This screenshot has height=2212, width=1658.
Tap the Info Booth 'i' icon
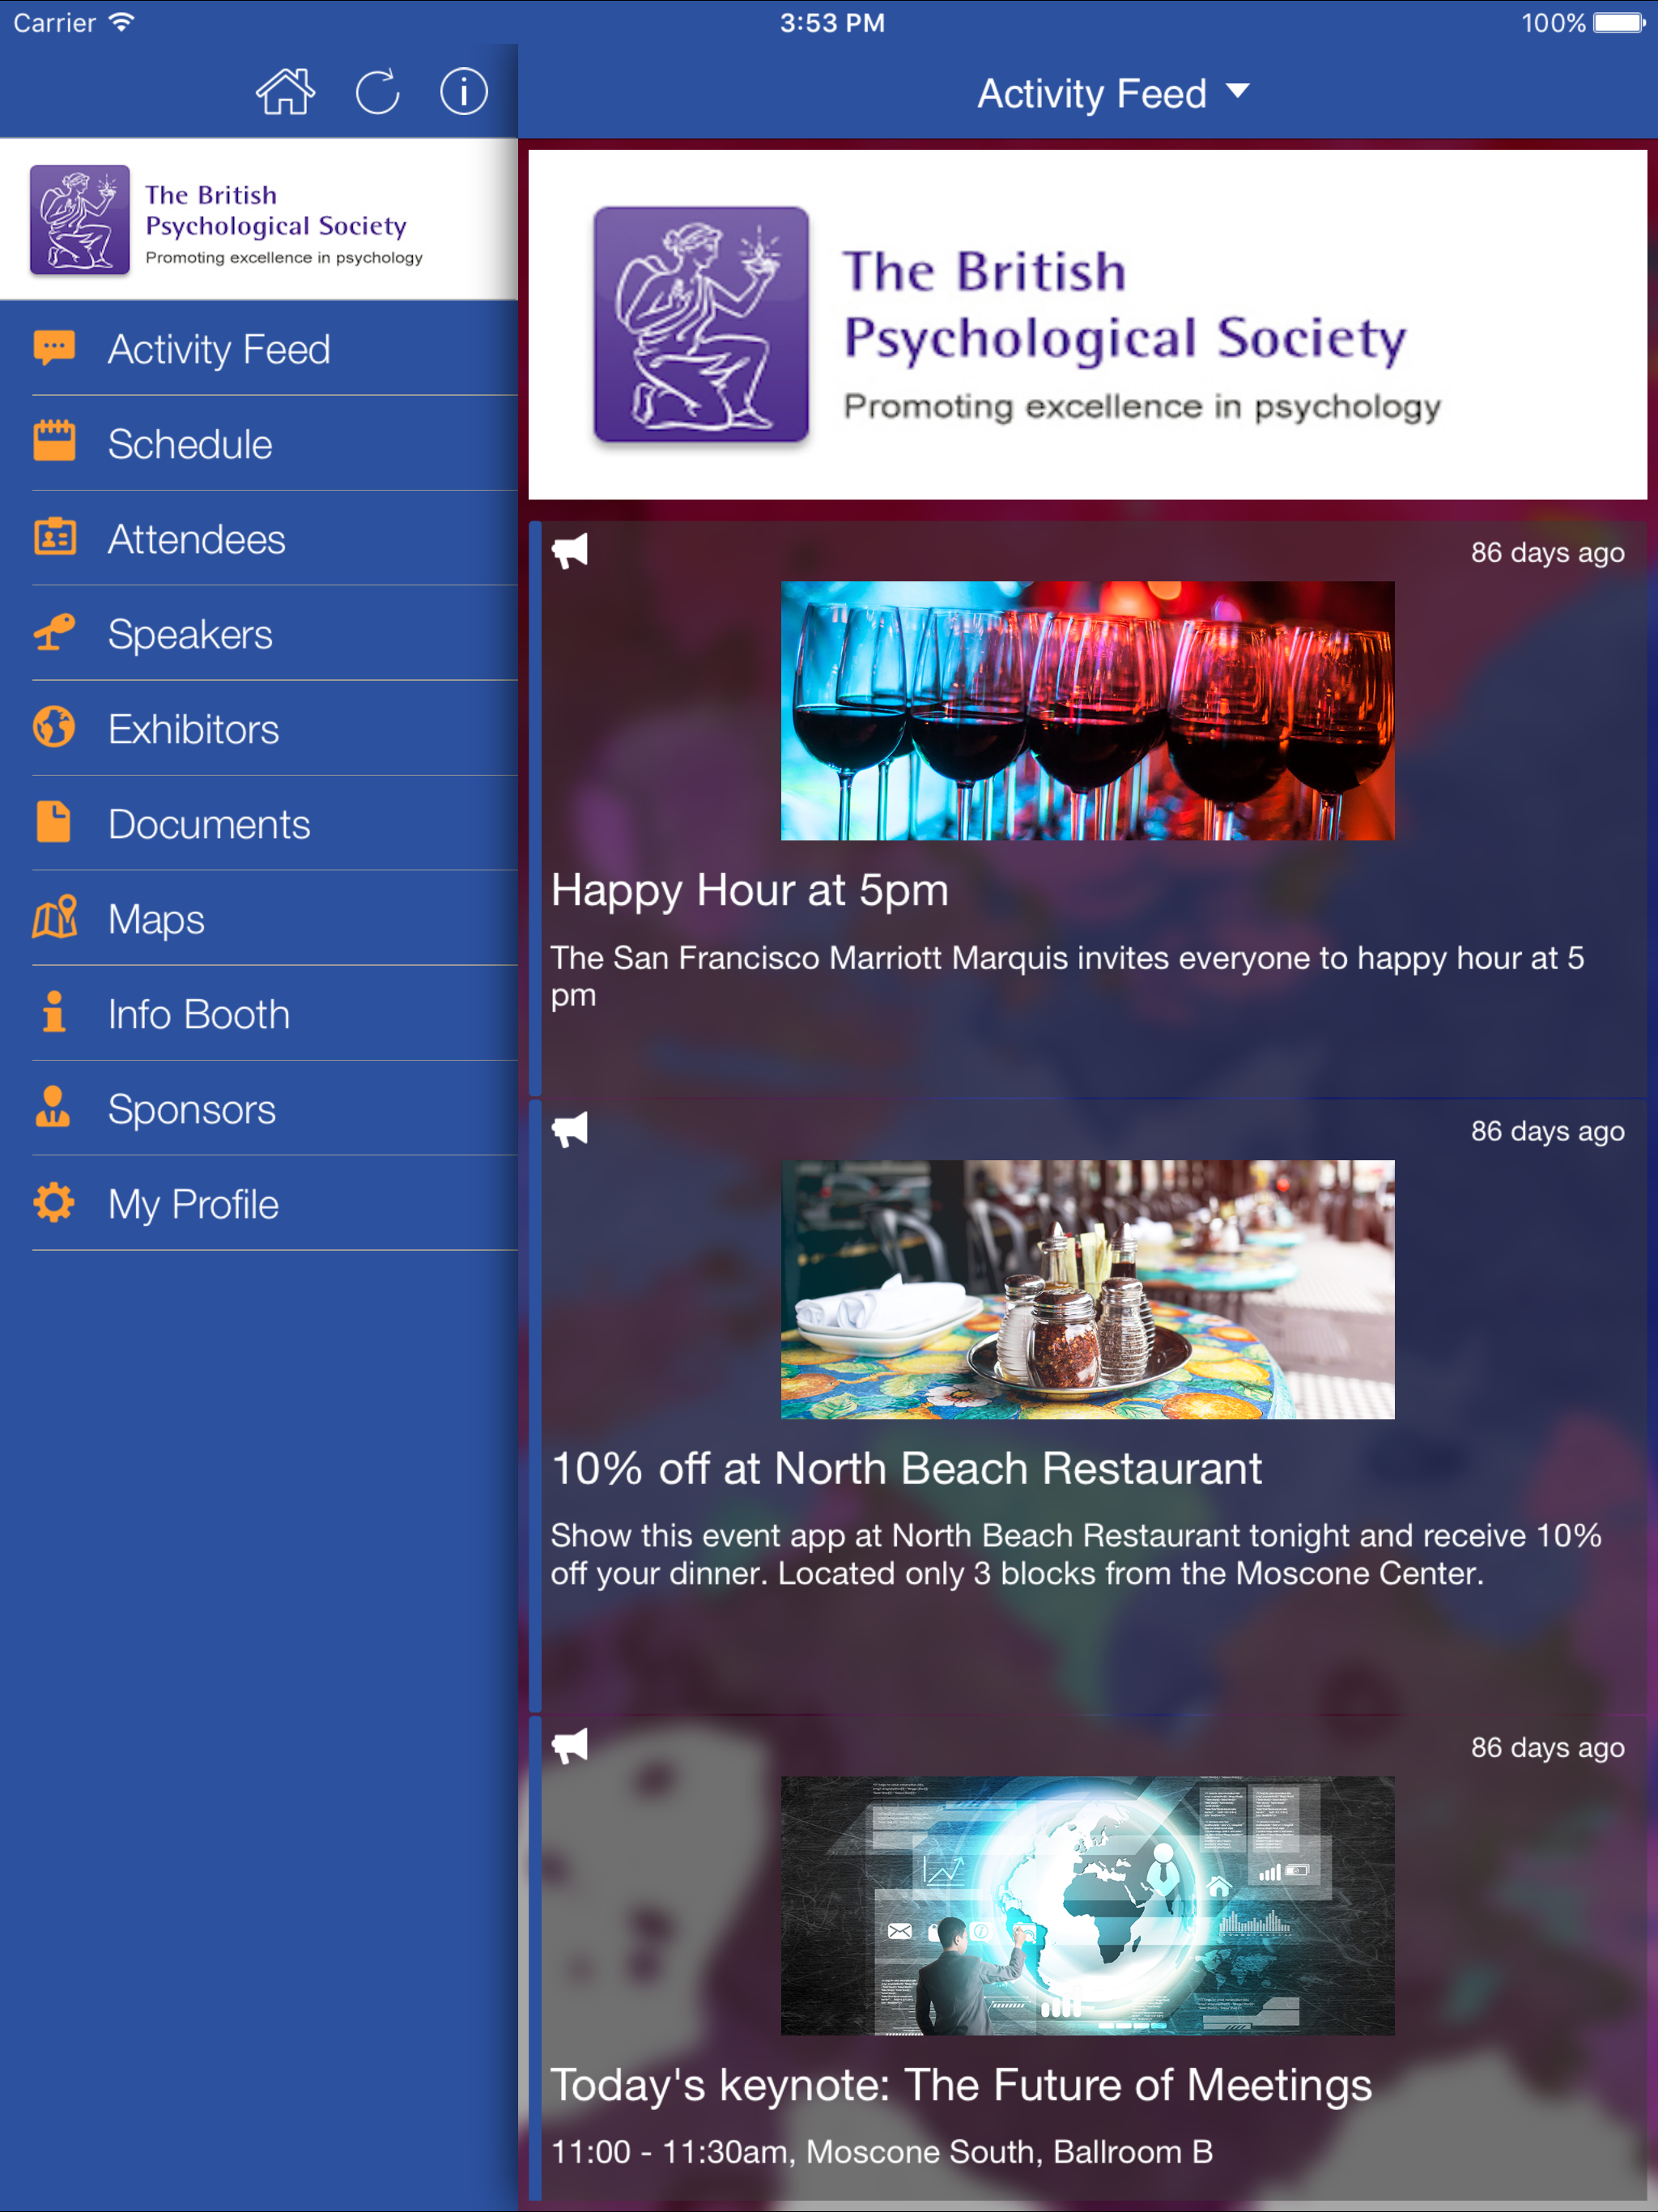point(54,1012)
